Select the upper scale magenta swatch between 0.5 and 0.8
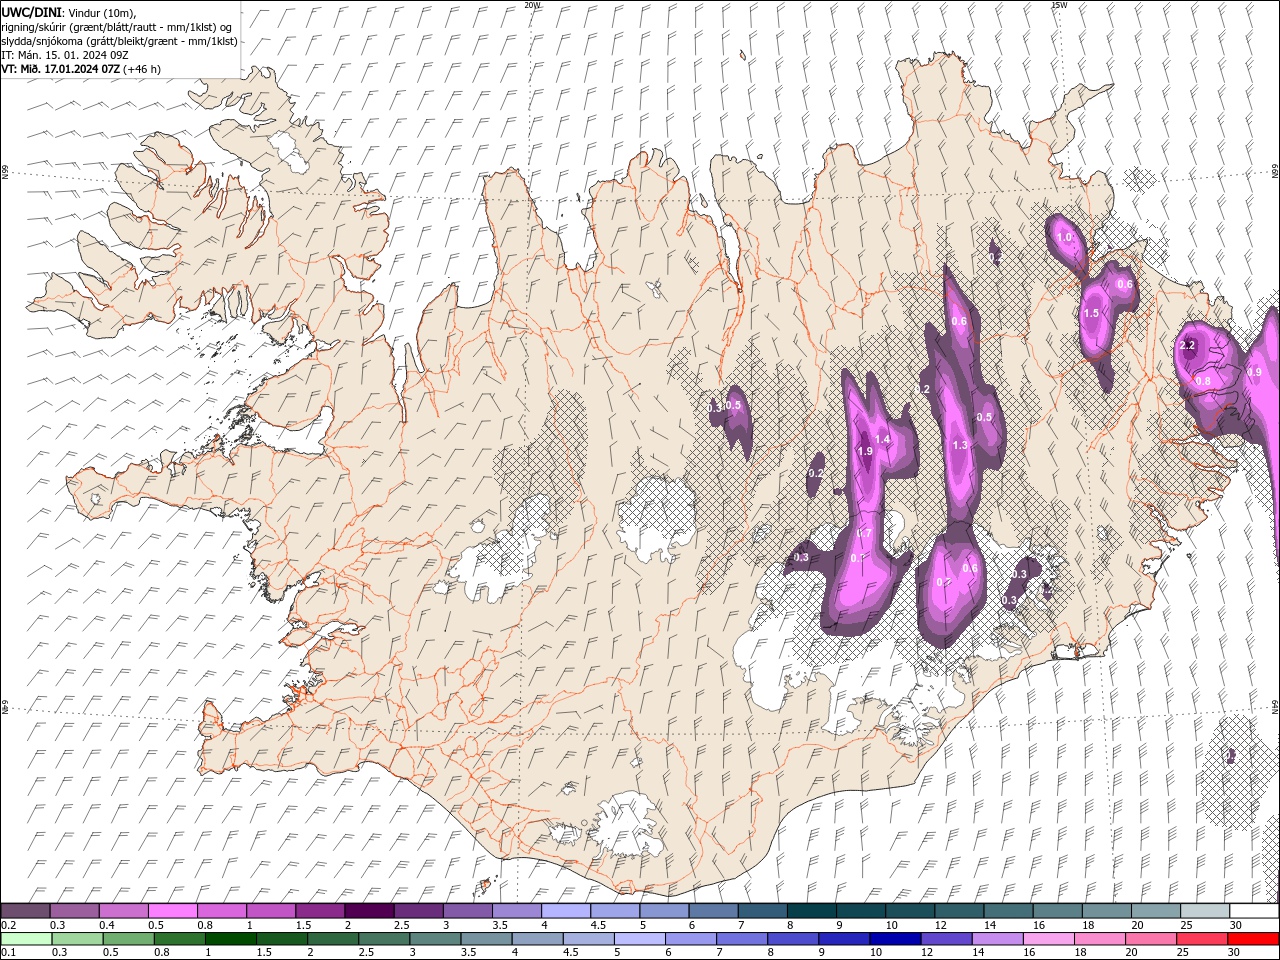The height and width of the screenshot is (960, 1280). 172,911
